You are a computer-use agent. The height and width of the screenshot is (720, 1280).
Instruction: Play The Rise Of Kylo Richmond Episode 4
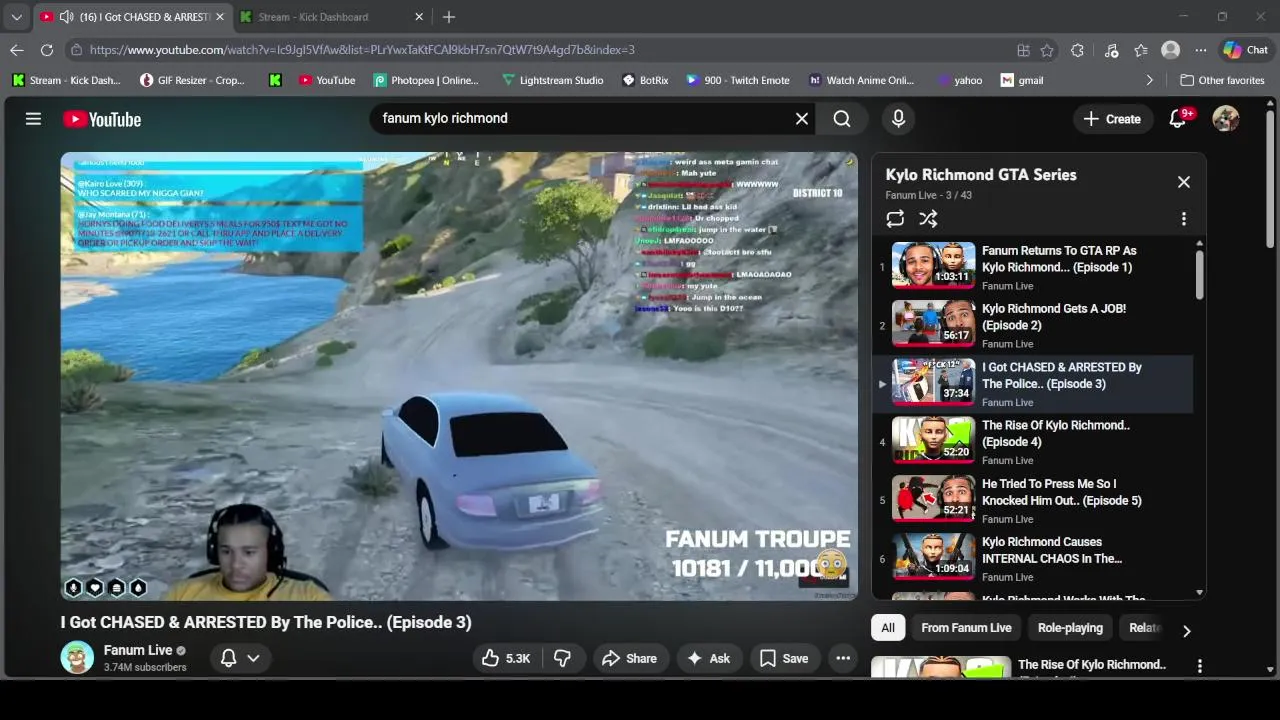[1032, 442]
